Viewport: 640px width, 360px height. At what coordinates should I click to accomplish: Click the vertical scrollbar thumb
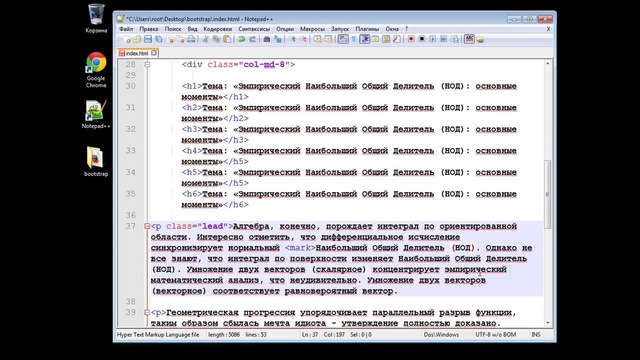tap(548, 194)
